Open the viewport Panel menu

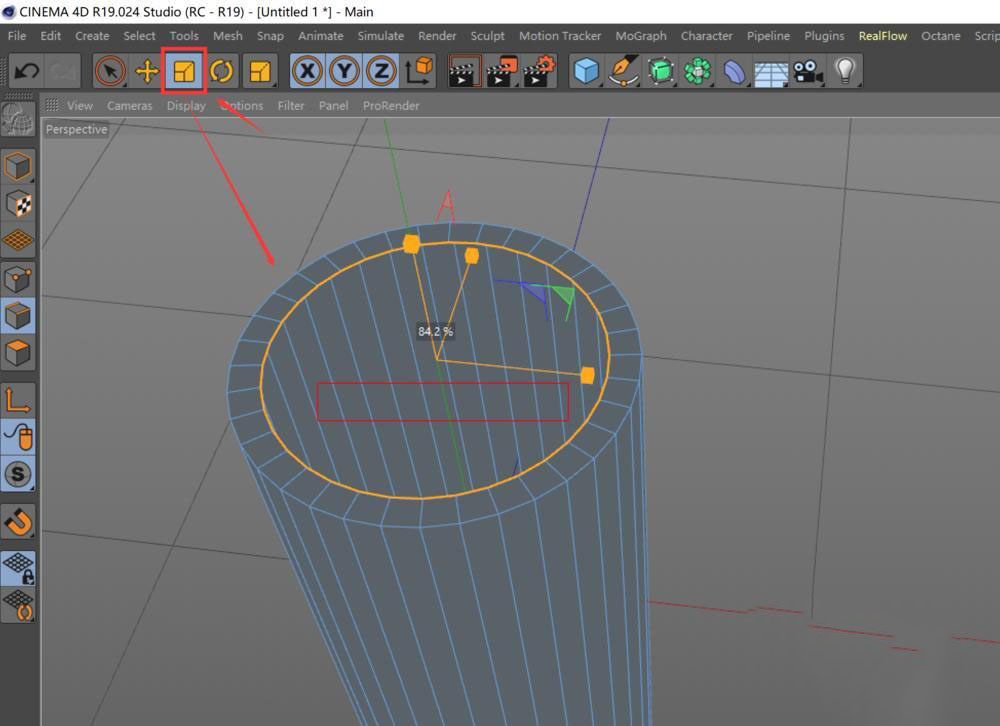click(334, 106)
